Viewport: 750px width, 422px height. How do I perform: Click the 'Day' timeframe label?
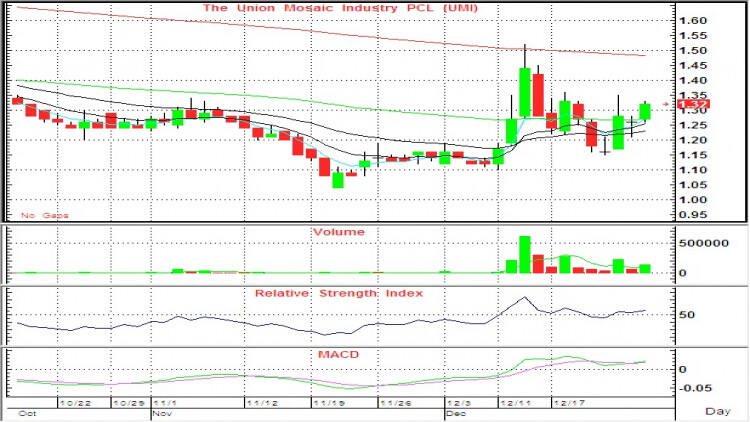pyautogui.click(x=718, y=411)
